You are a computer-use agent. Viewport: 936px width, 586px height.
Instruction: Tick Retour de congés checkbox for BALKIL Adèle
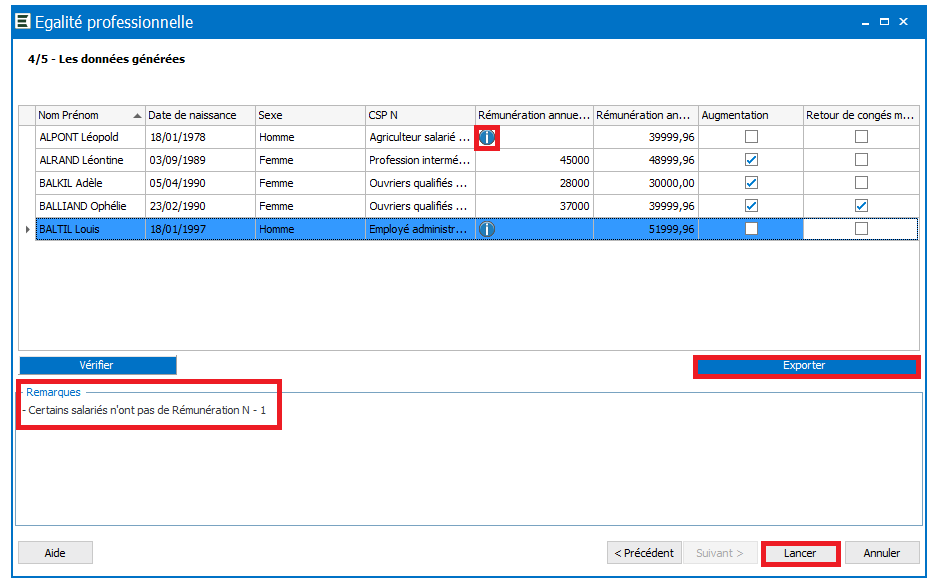(861, 183)
